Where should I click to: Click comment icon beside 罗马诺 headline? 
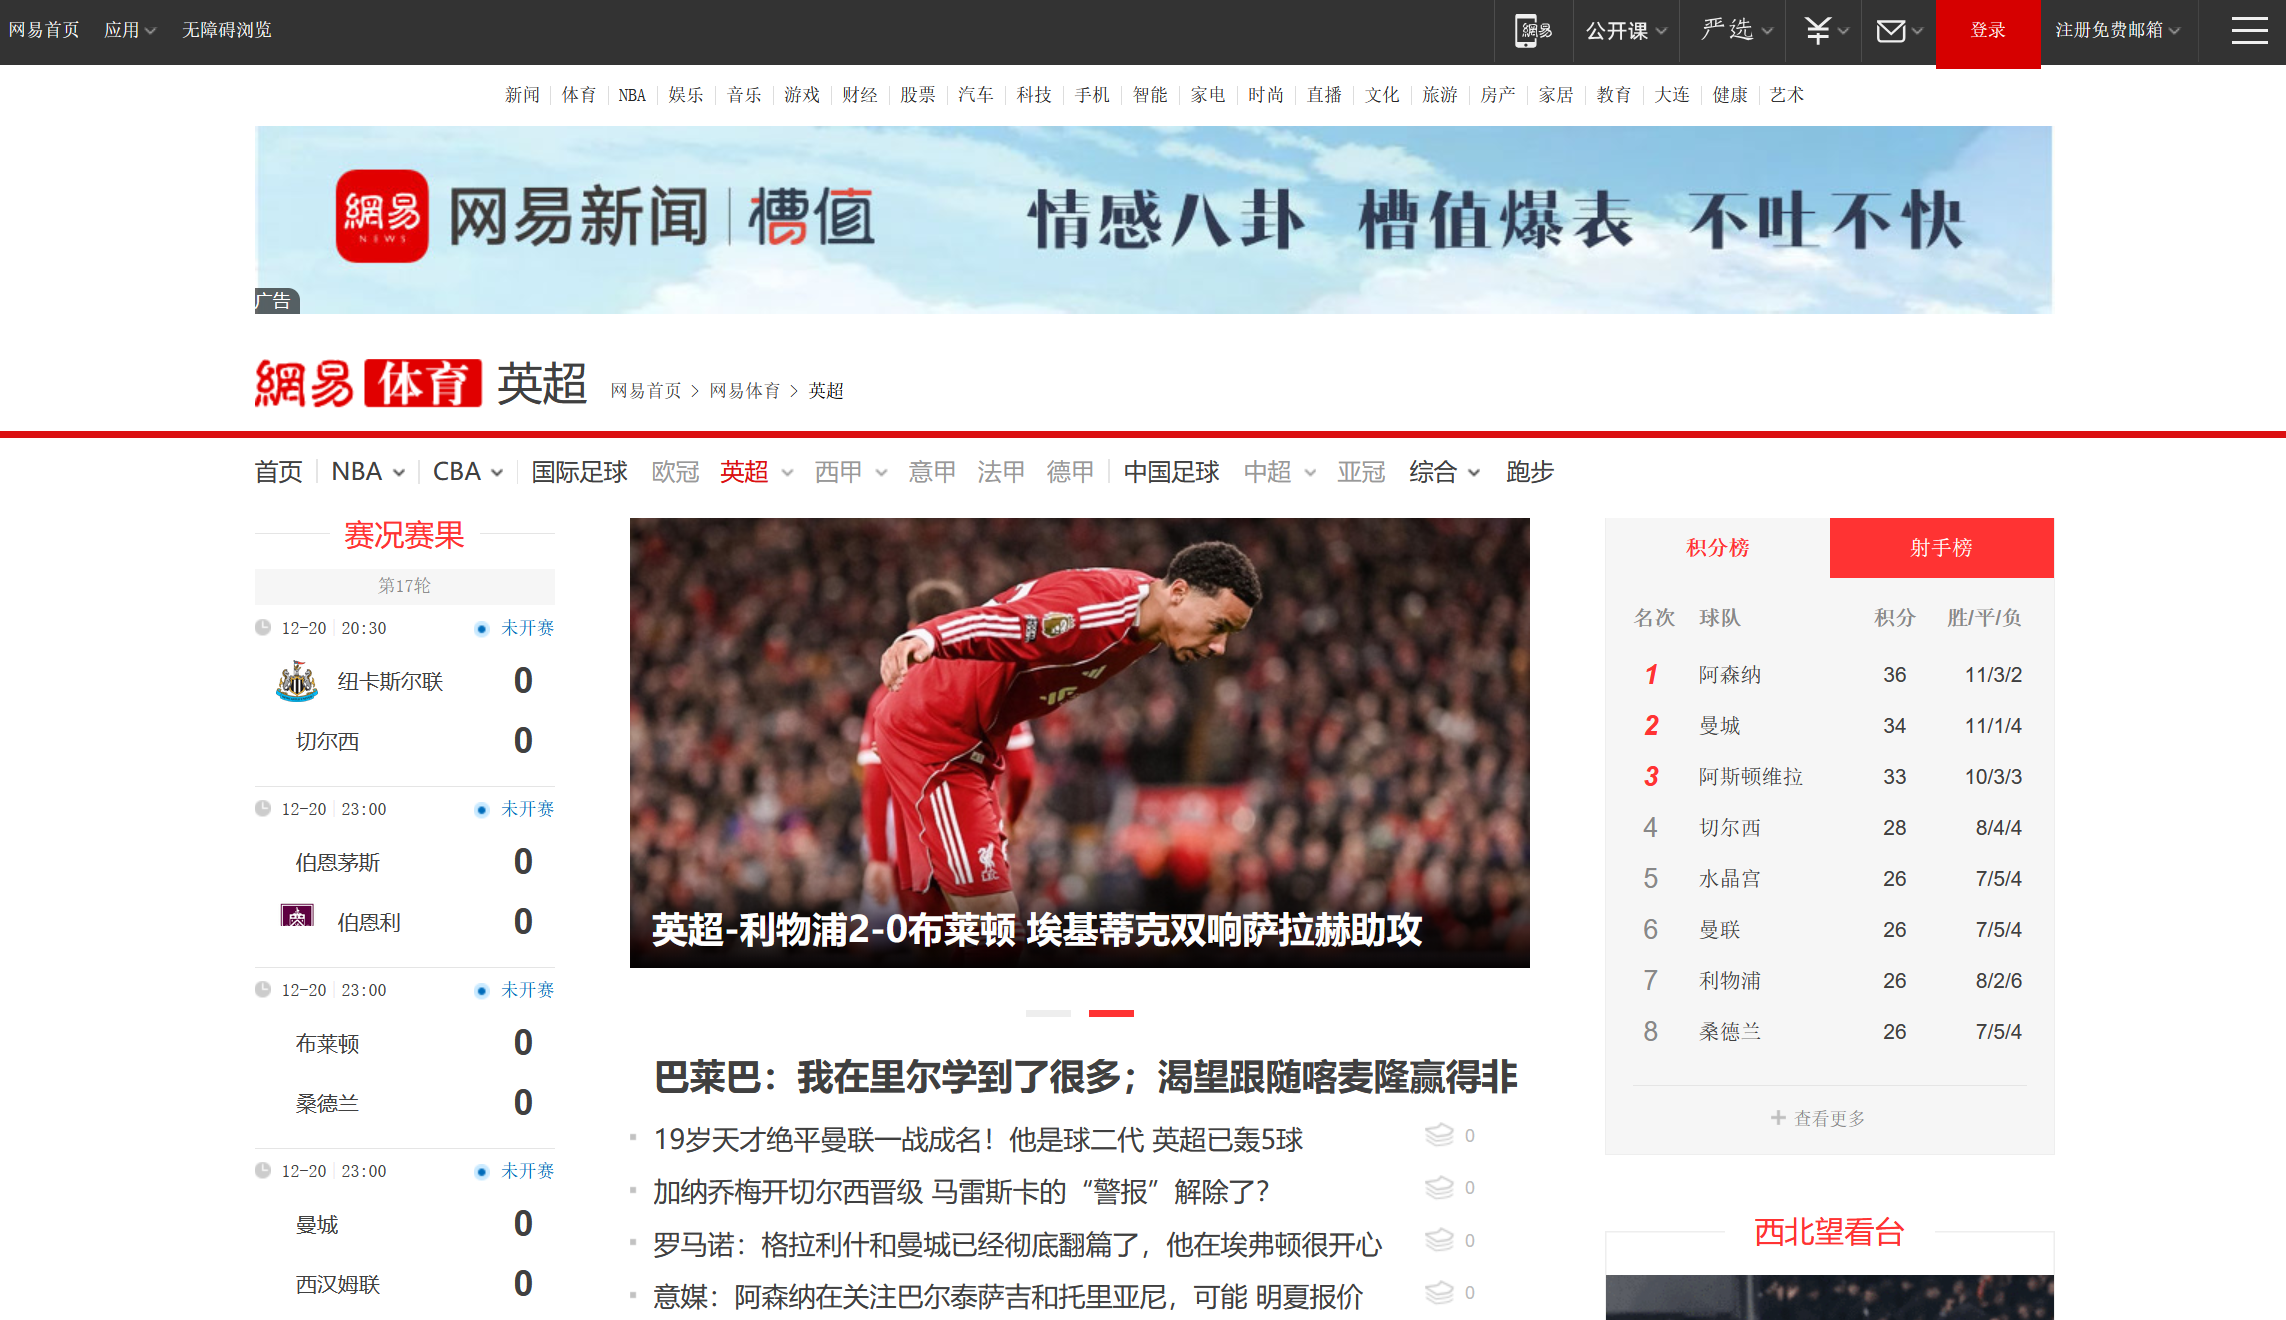pyautogui.click(x=1439, y=1240)
